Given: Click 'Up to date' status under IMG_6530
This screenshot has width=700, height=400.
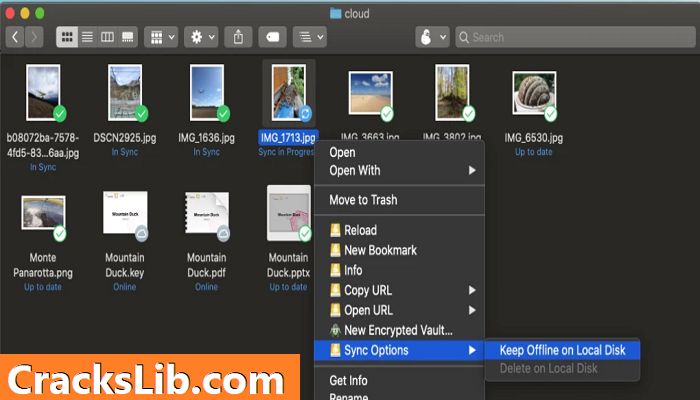Looking at the screenshot, I should click(534, 152).
